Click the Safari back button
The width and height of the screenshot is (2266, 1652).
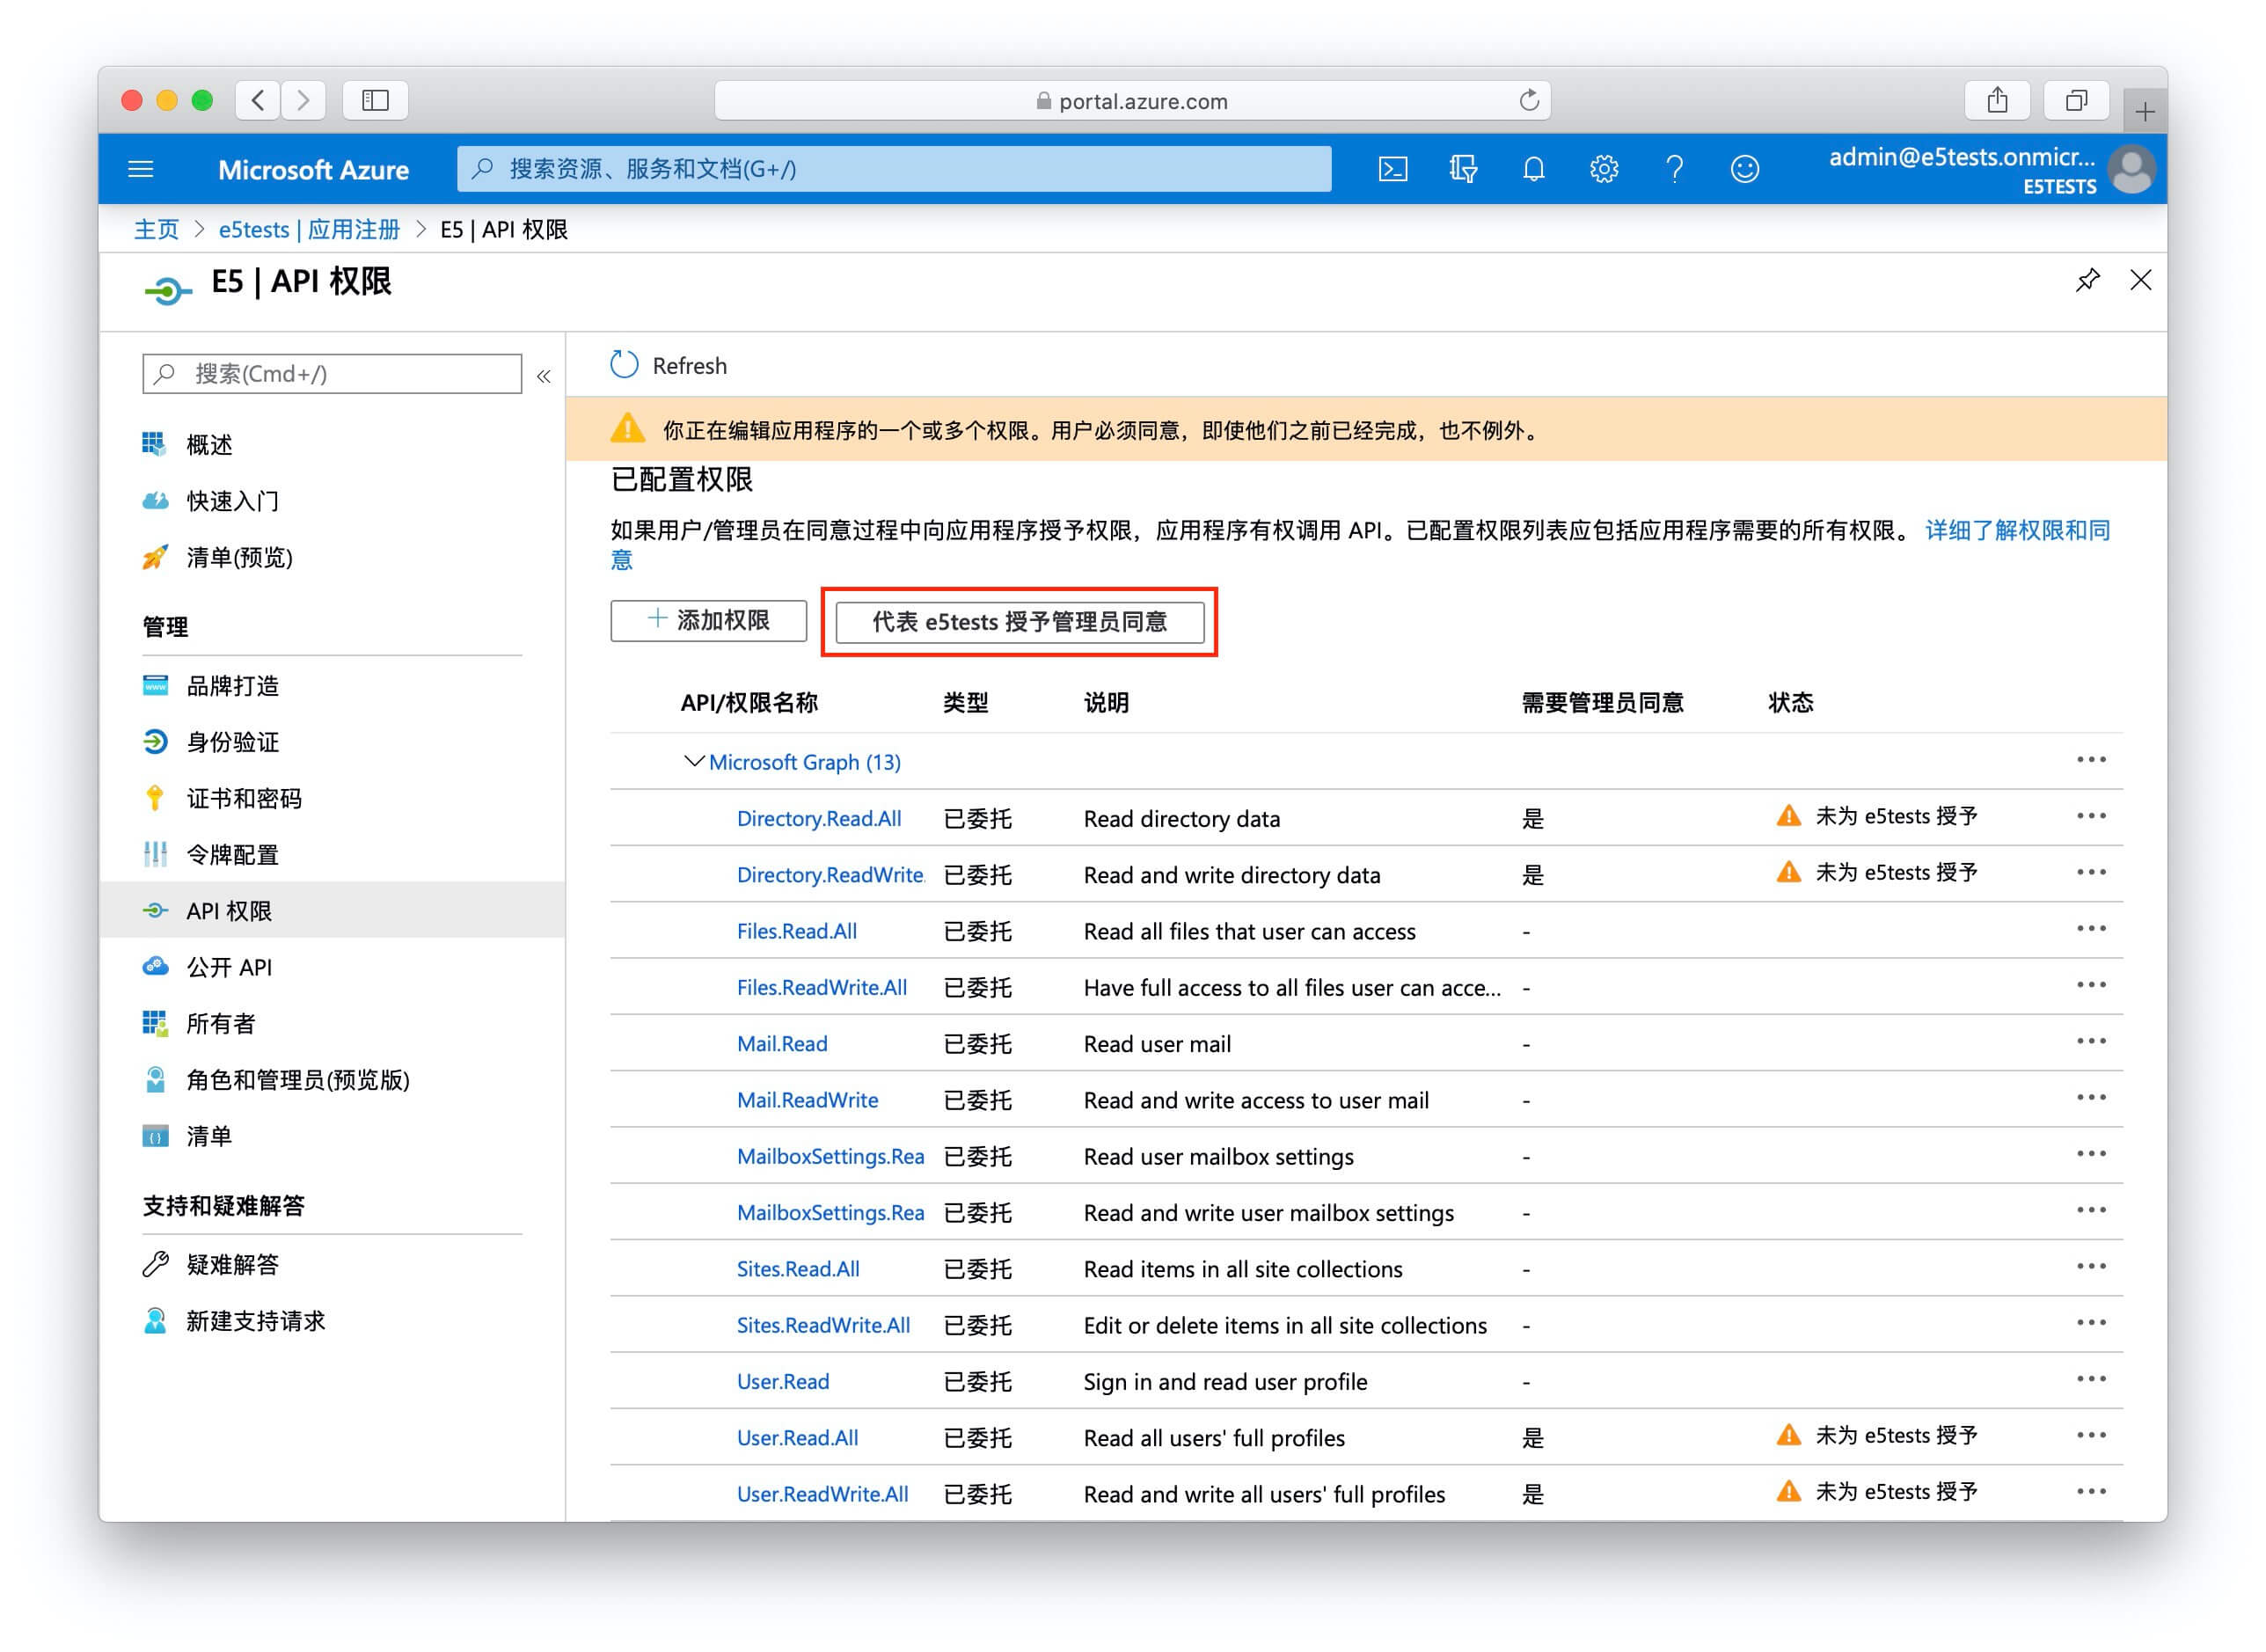click(x=258, y=100)
